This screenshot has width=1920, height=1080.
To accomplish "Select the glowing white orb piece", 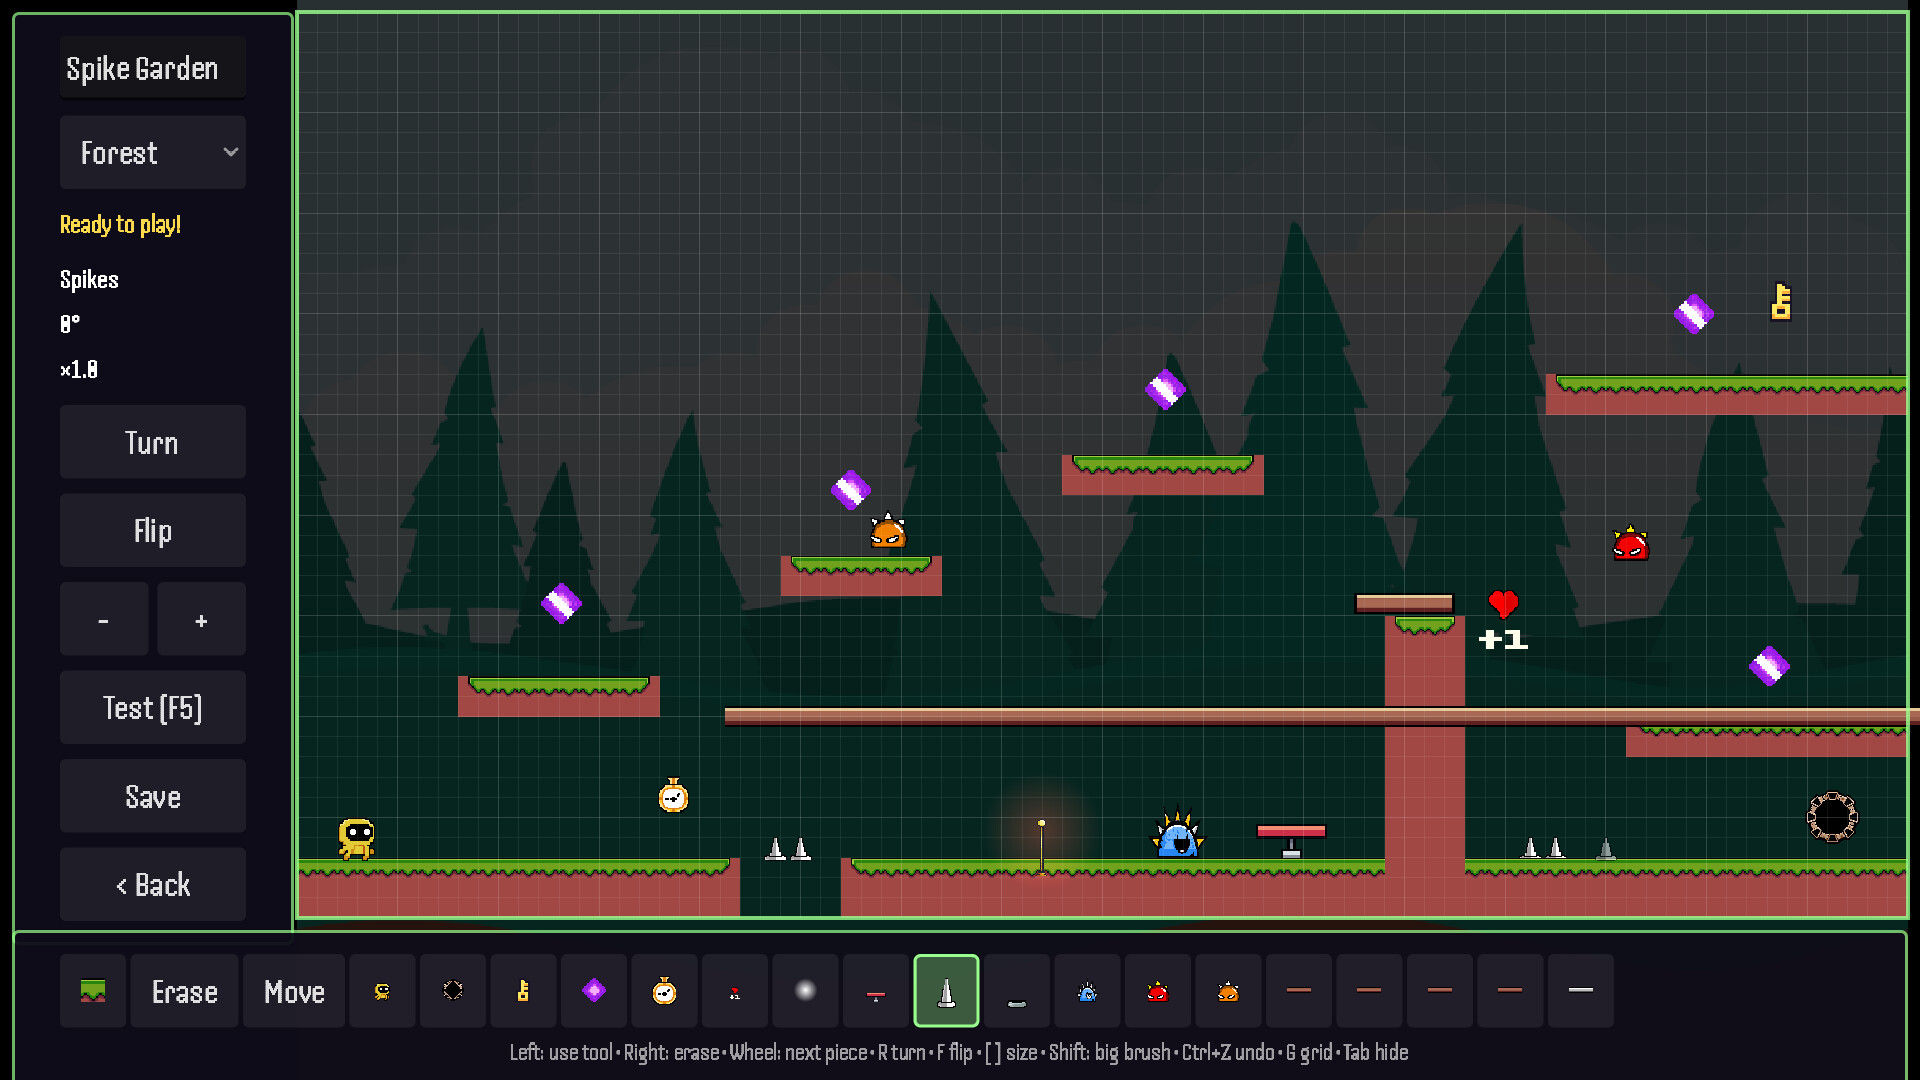I will [x=805, y=991].
